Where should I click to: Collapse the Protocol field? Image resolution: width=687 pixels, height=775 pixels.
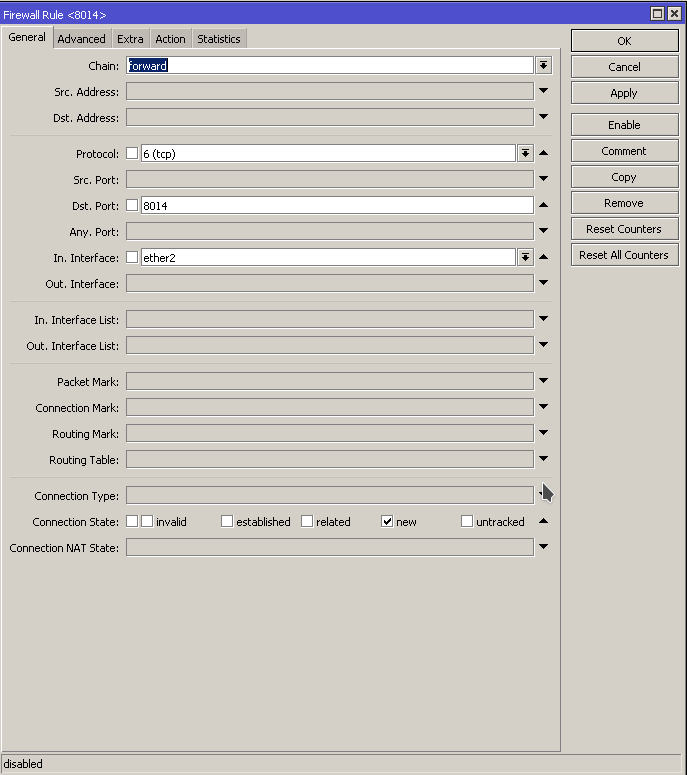point(544,153)
